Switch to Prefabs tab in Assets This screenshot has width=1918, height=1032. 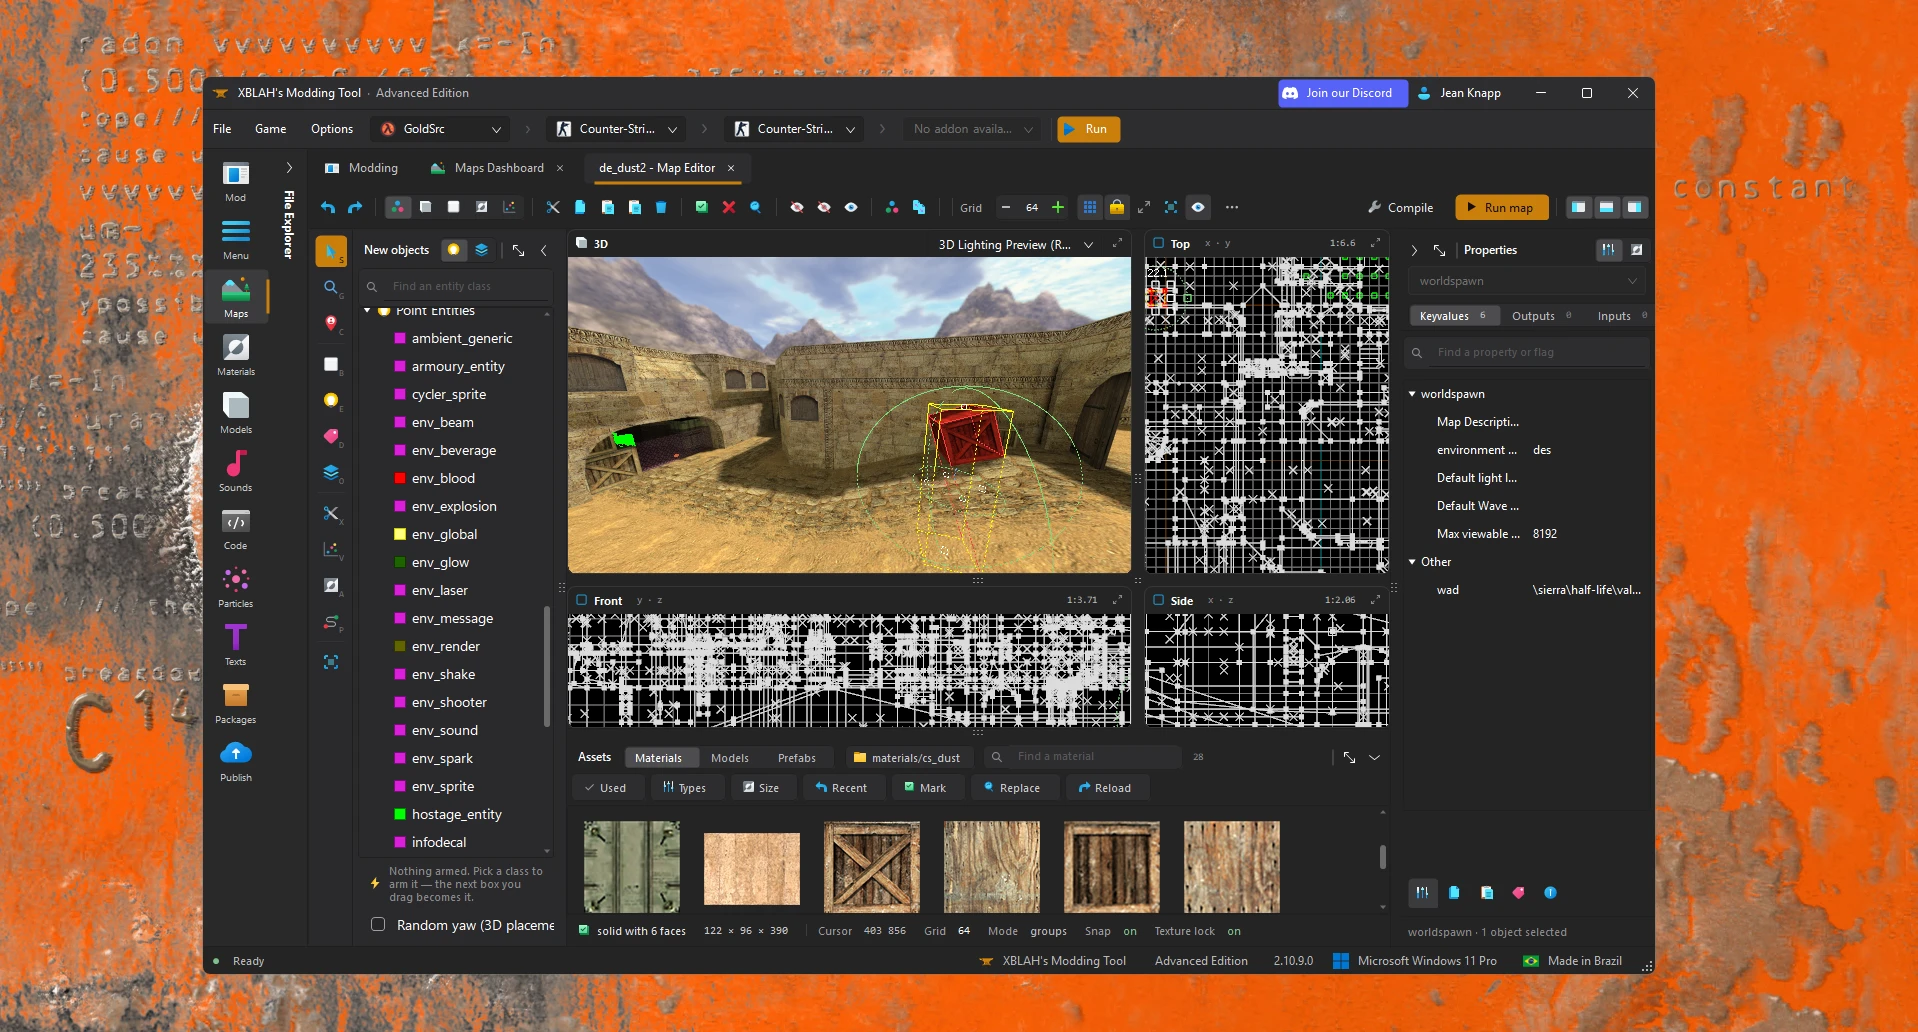click(x=797, y=758)
